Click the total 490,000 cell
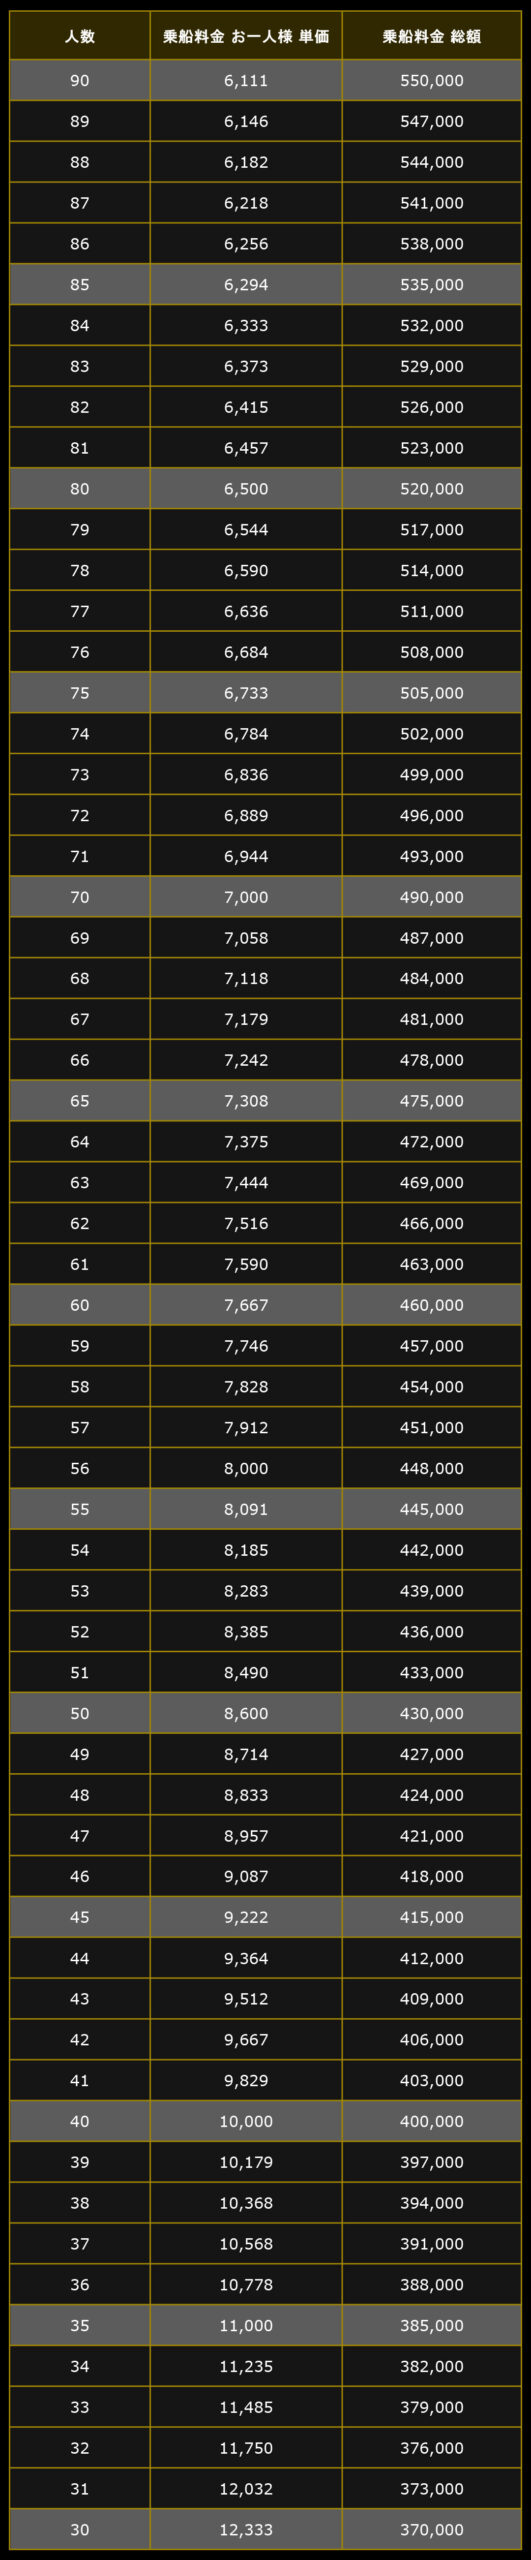Image resolution: width=531 pixels, height=2560 pixels. point(432,897)
